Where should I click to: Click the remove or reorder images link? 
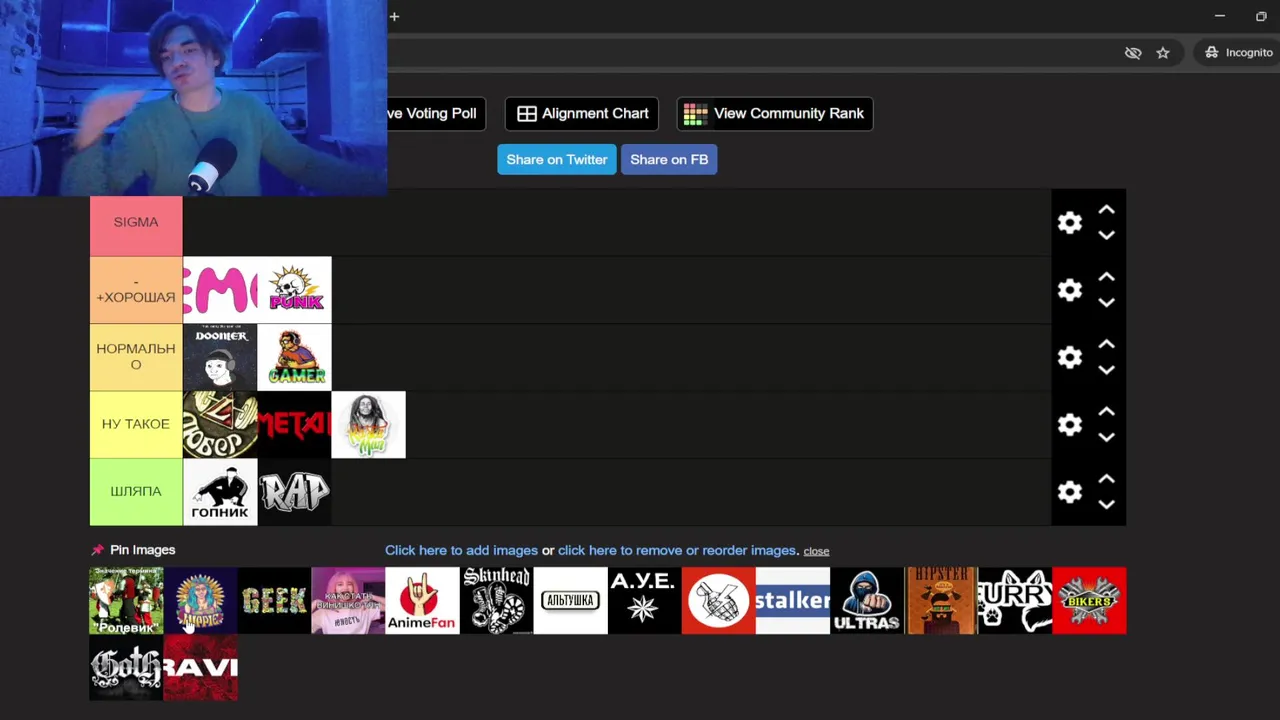pos(677,550)
